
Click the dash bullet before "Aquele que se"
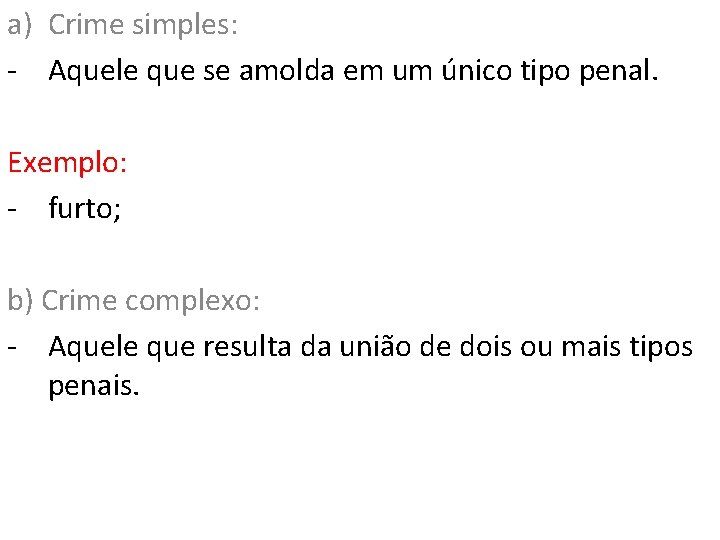coord(12,72)
